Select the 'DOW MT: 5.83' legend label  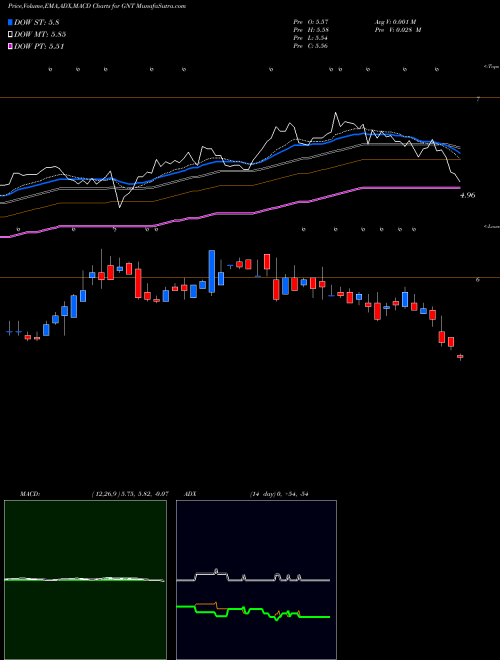40,35
